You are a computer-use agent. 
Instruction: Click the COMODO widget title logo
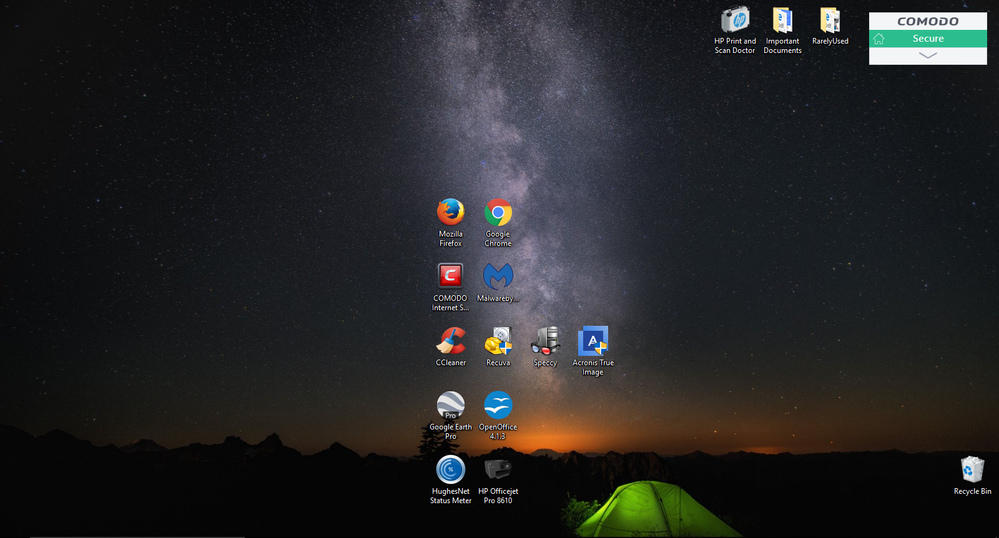[x=928, y=21]
